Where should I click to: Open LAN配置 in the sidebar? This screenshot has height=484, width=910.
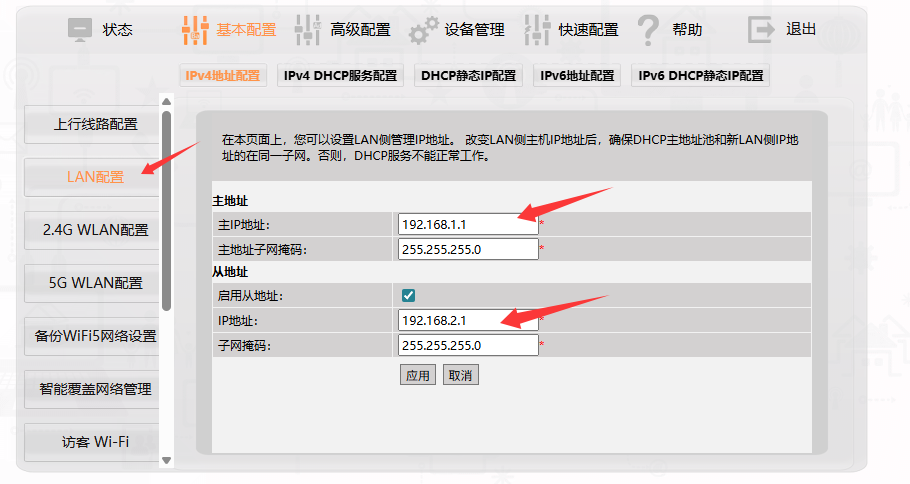pyautogui.click(x=92, y=177)
